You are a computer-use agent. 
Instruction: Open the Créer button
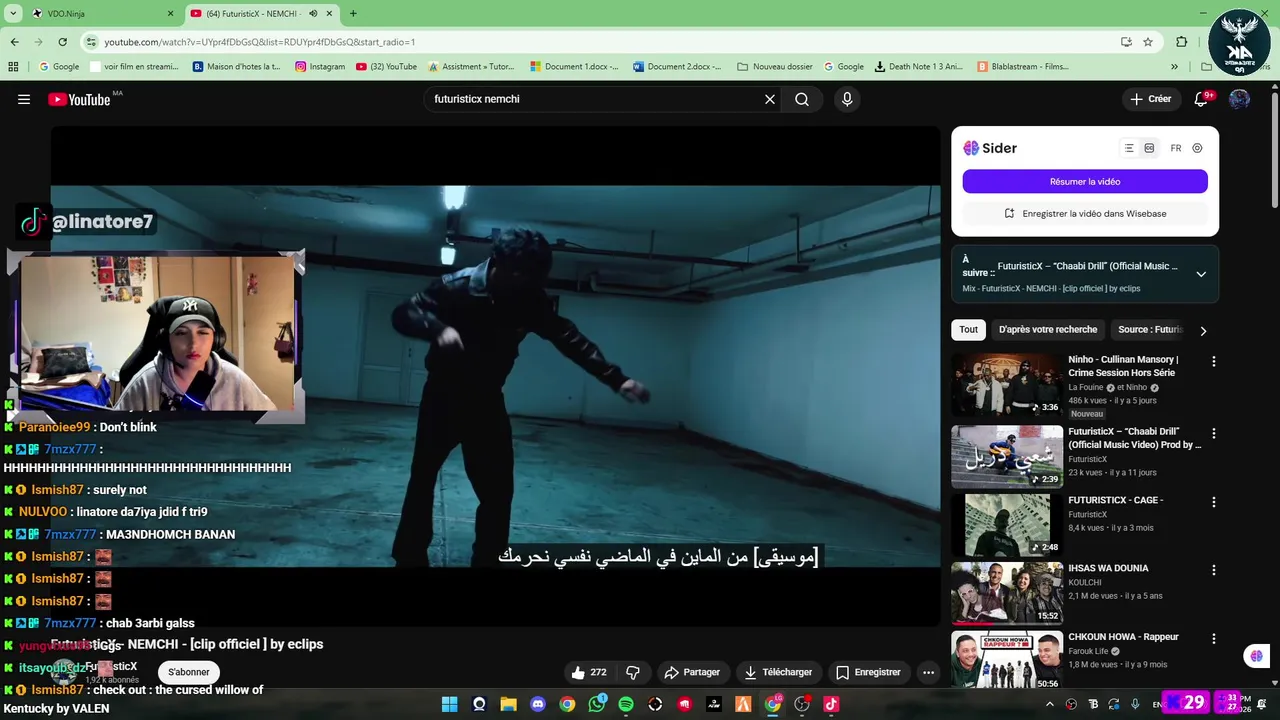pos(1151,99)
